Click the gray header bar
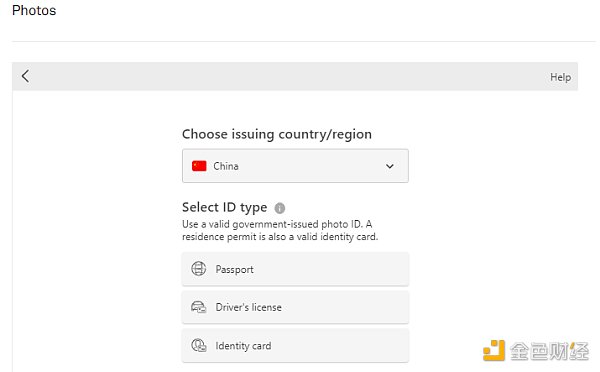This screenshot has height=372, width=600. (295, 77)
